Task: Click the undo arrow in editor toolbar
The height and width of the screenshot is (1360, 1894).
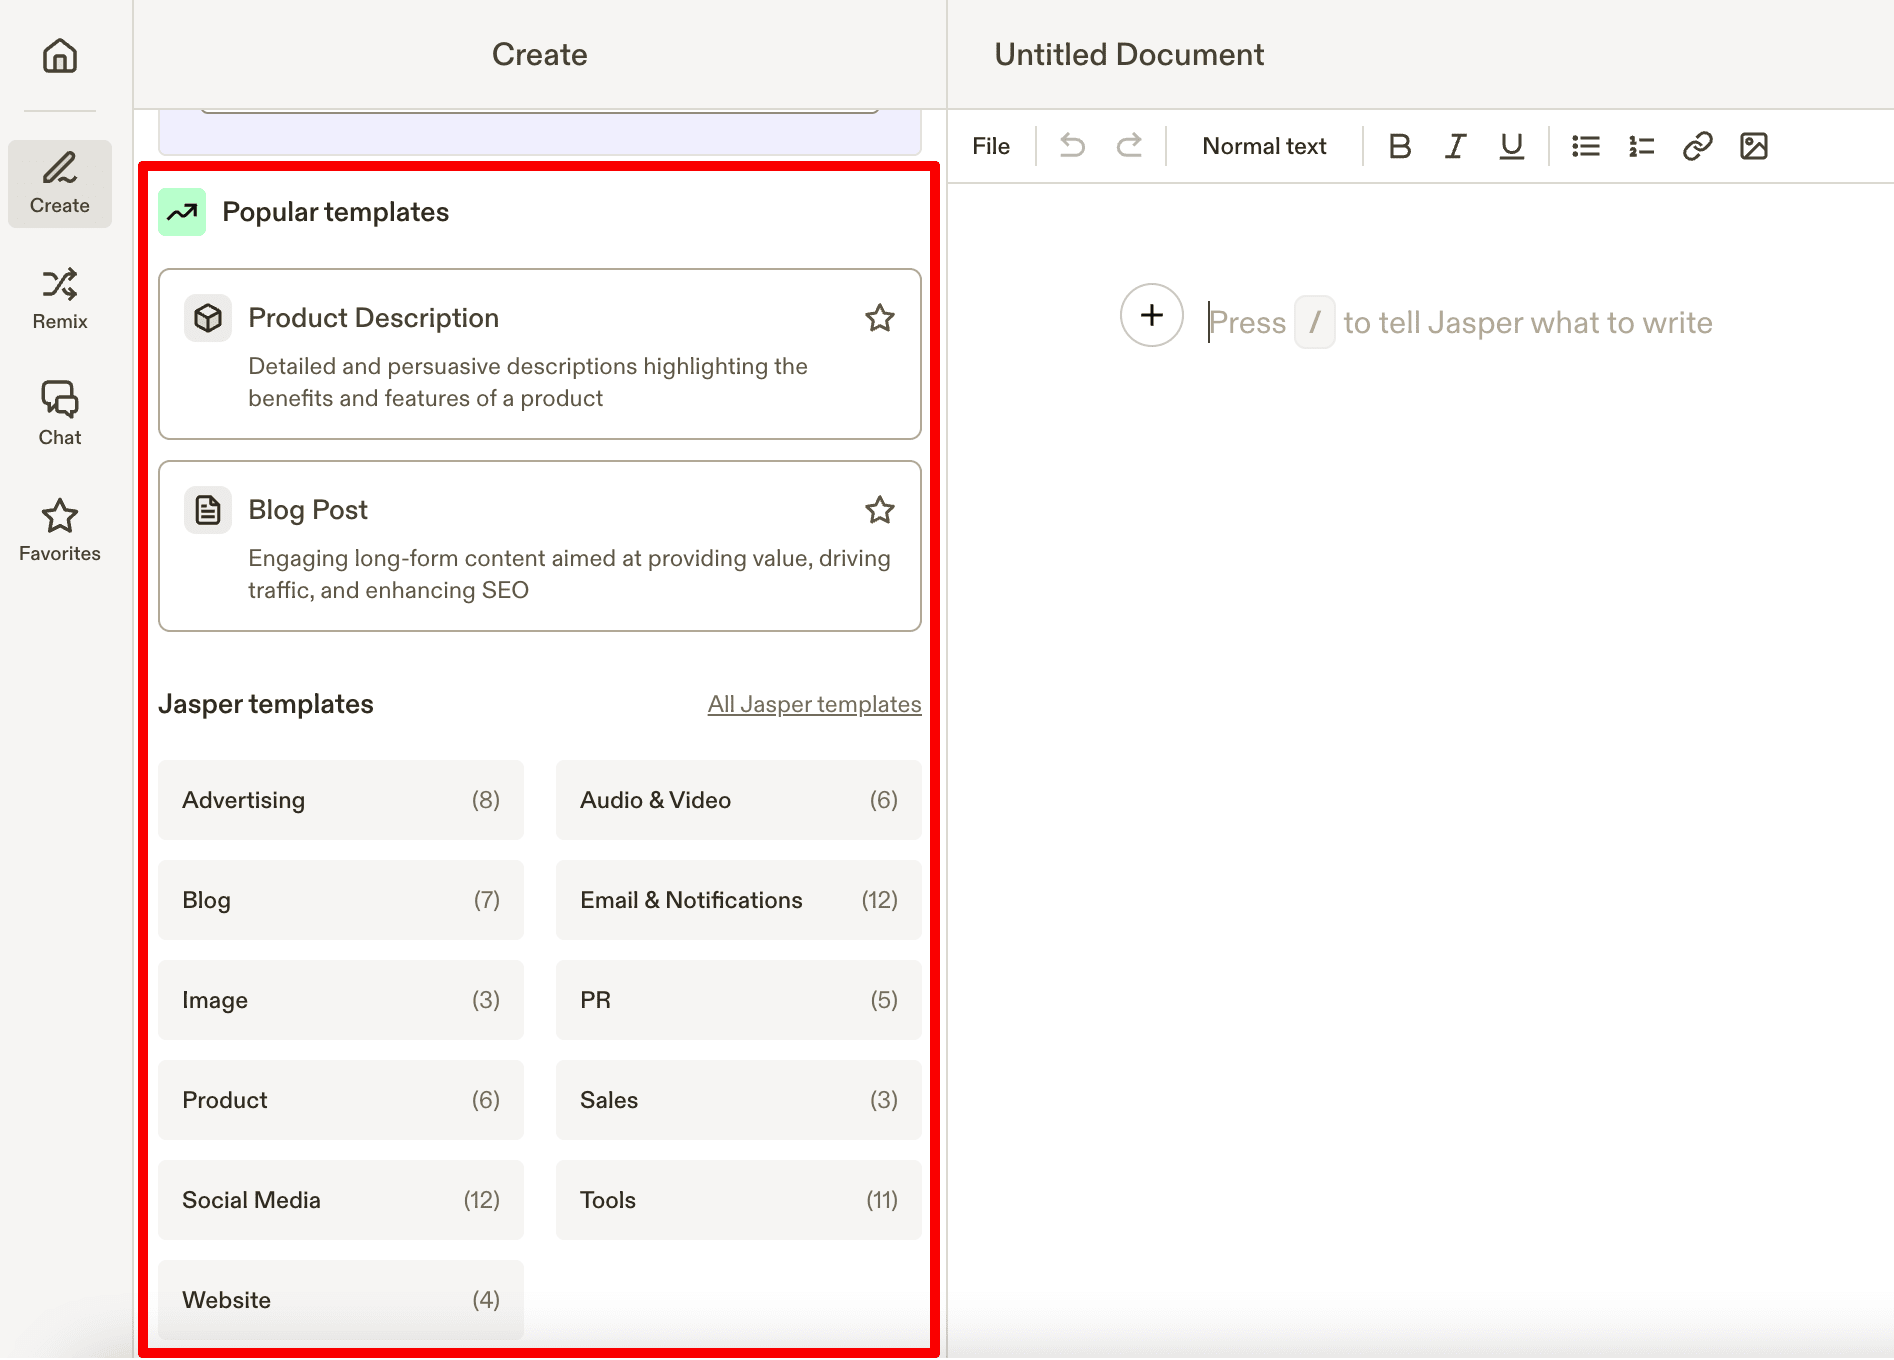Action: (1072, 146)
